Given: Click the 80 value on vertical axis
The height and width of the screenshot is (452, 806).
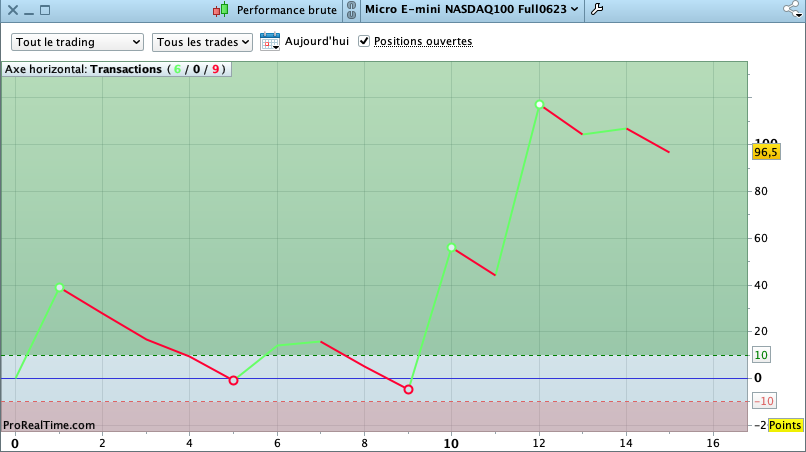Looking at the screenshot, I should [x=761, y=191].
